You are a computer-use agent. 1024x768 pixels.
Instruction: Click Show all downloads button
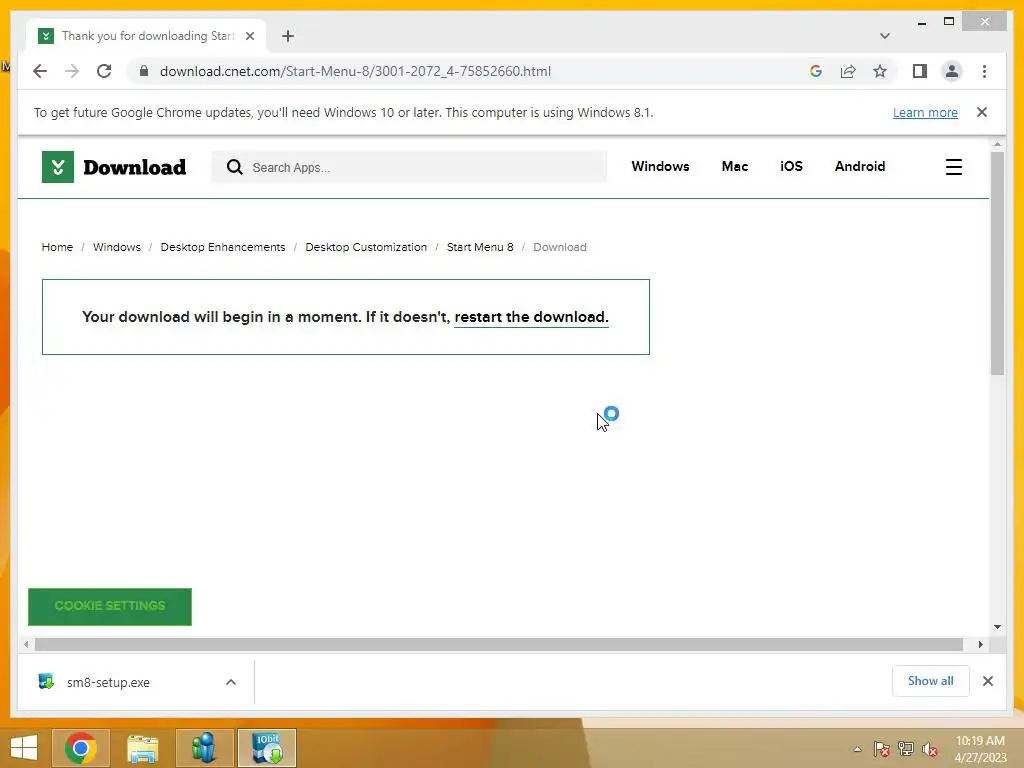coord(931,681)
